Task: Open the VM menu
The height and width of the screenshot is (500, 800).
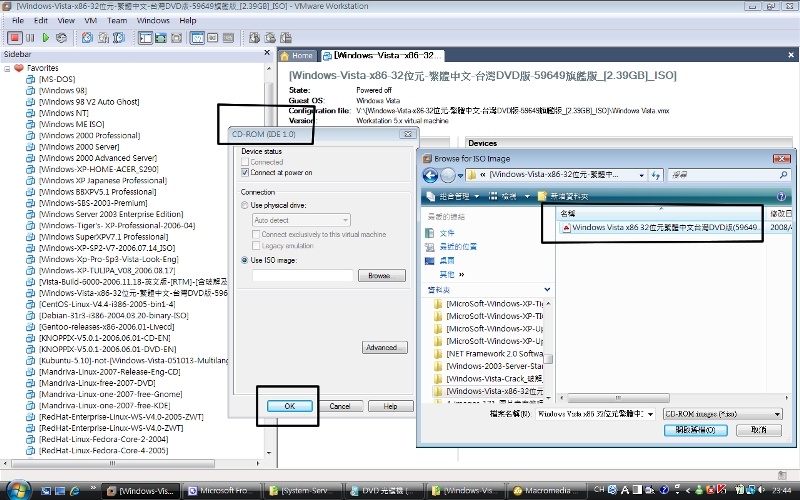Action: [90, 20]
